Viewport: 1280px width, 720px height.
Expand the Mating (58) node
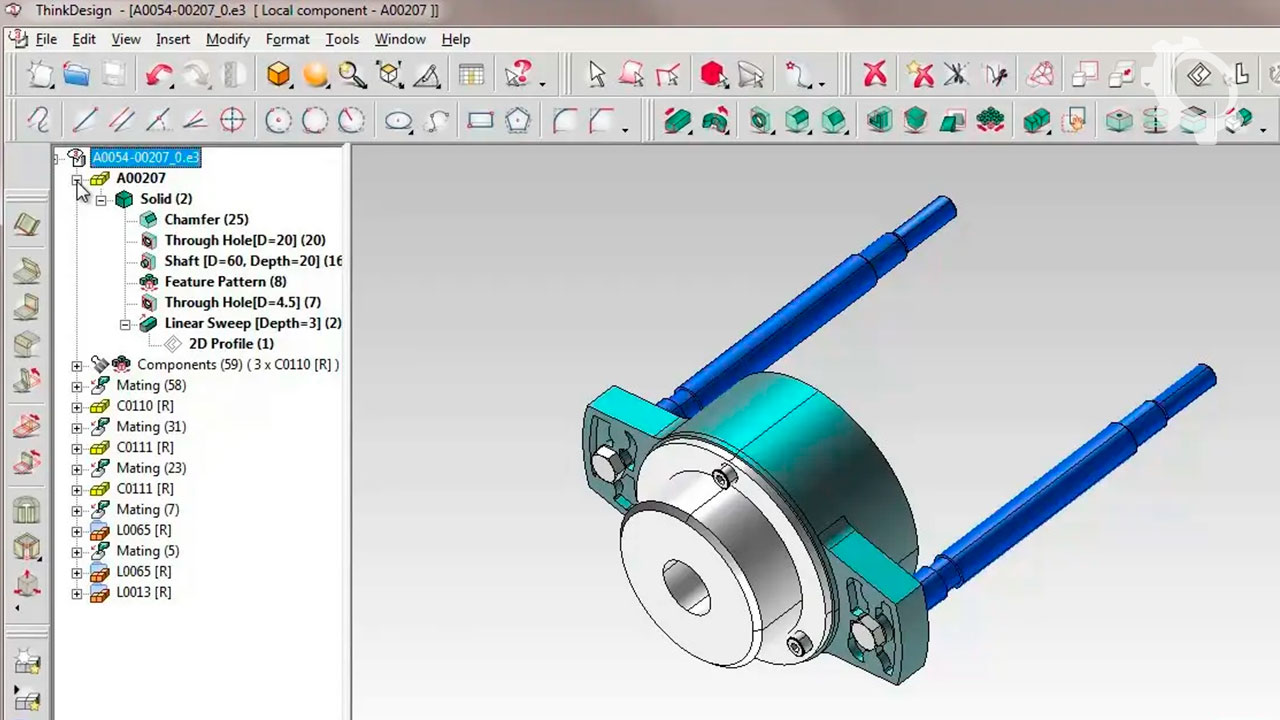coord(77,386)
